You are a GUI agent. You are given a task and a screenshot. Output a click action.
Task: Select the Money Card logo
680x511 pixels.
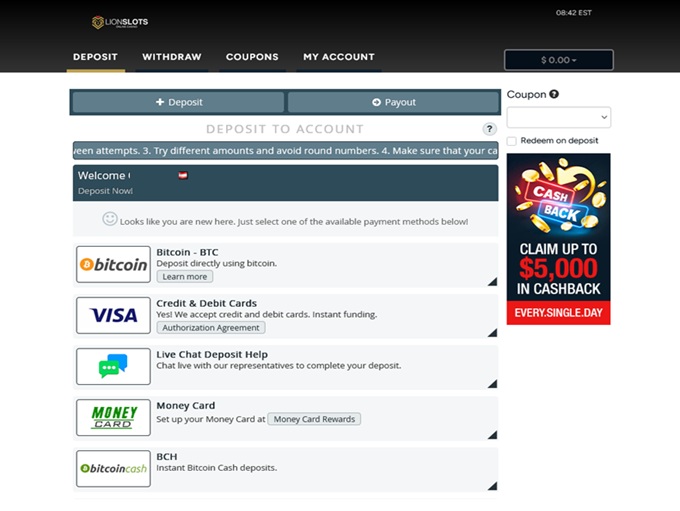pyautogui.click(x=113, y=417)
